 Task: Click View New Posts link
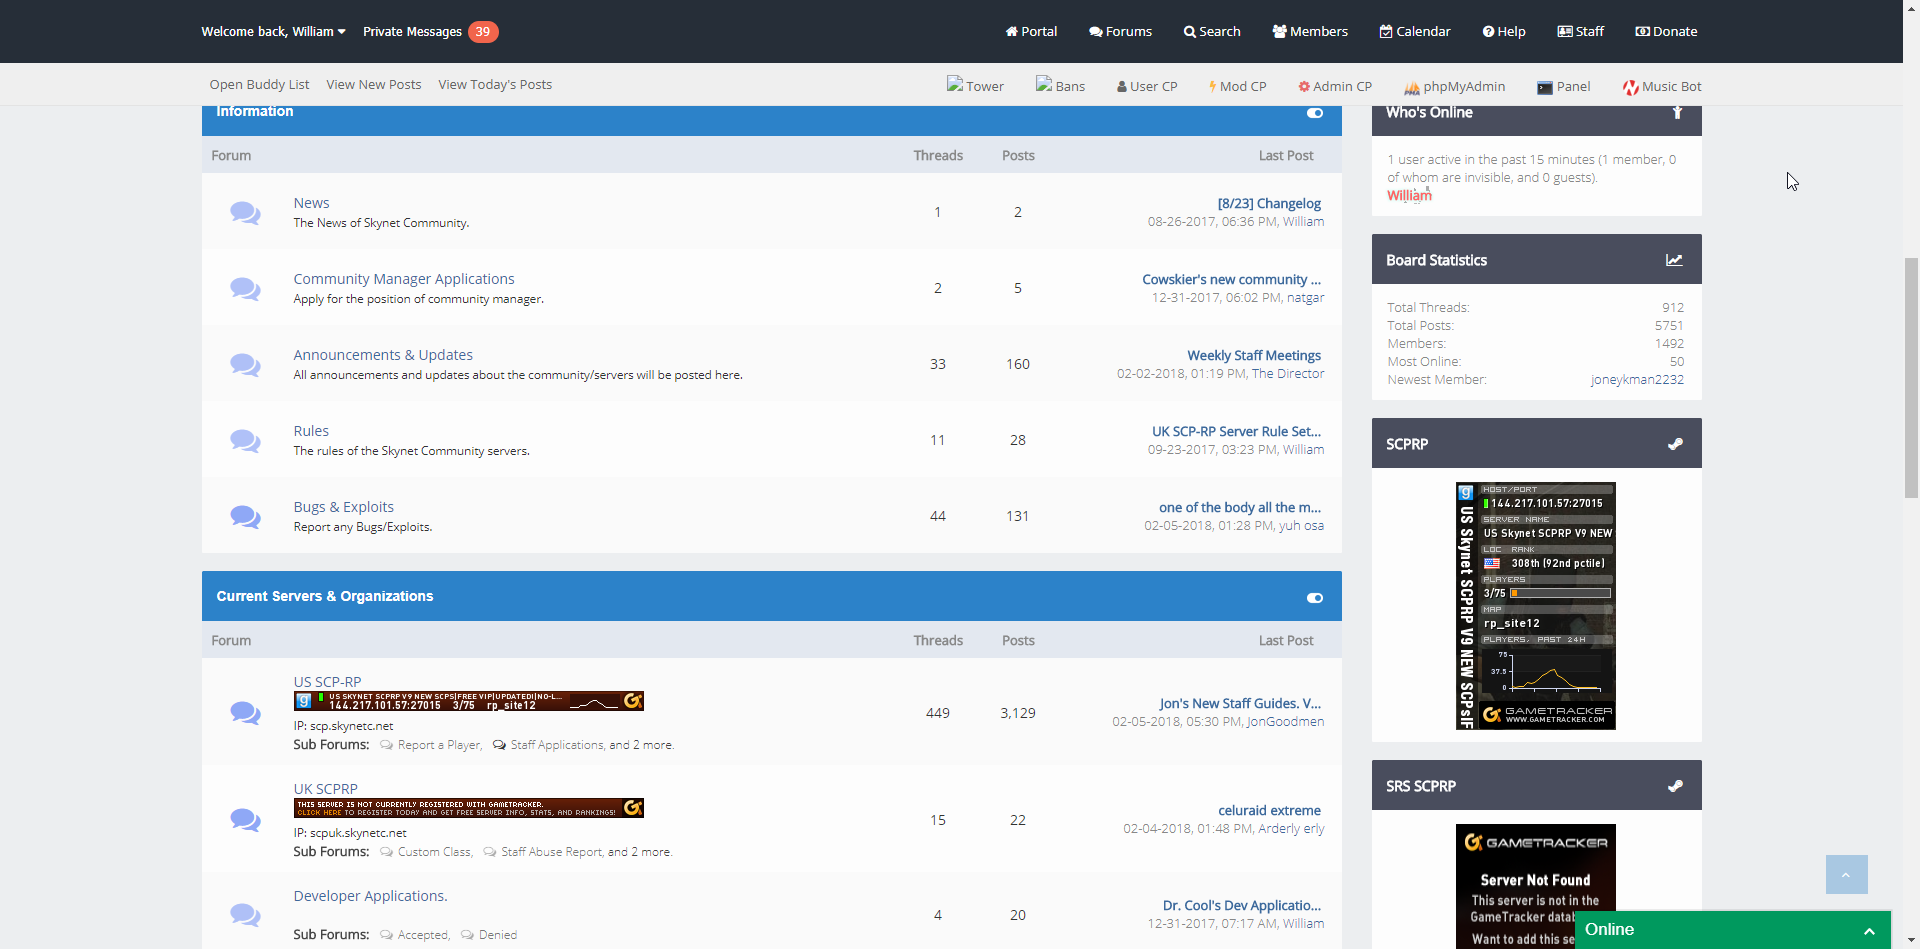(x=374, y=85)
